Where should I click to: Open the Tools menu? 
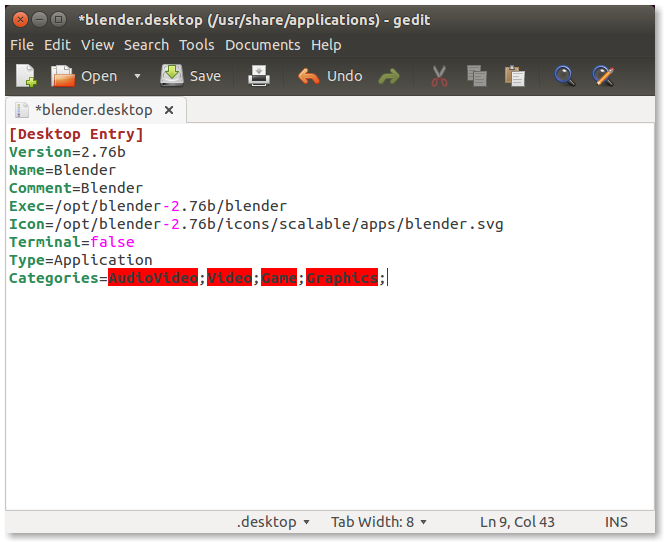tap(196, 45)
